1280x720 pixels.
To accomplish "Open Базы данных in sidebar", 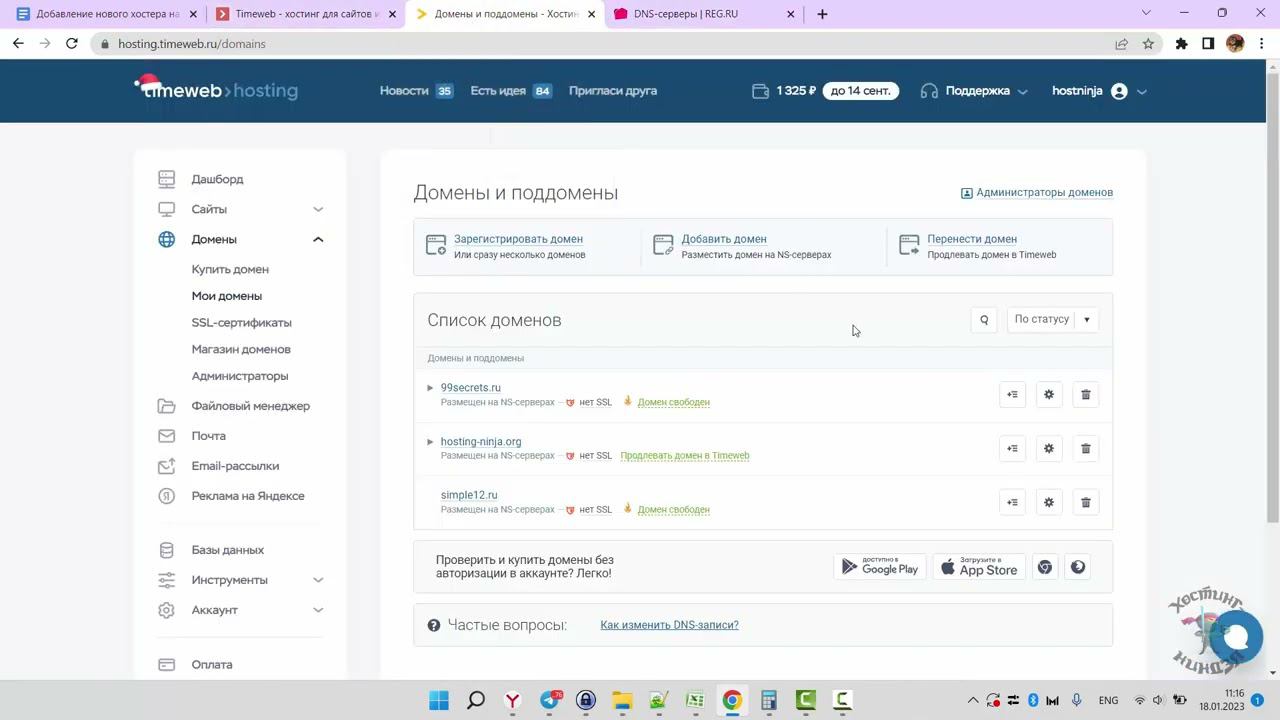I will coord(228,550).
